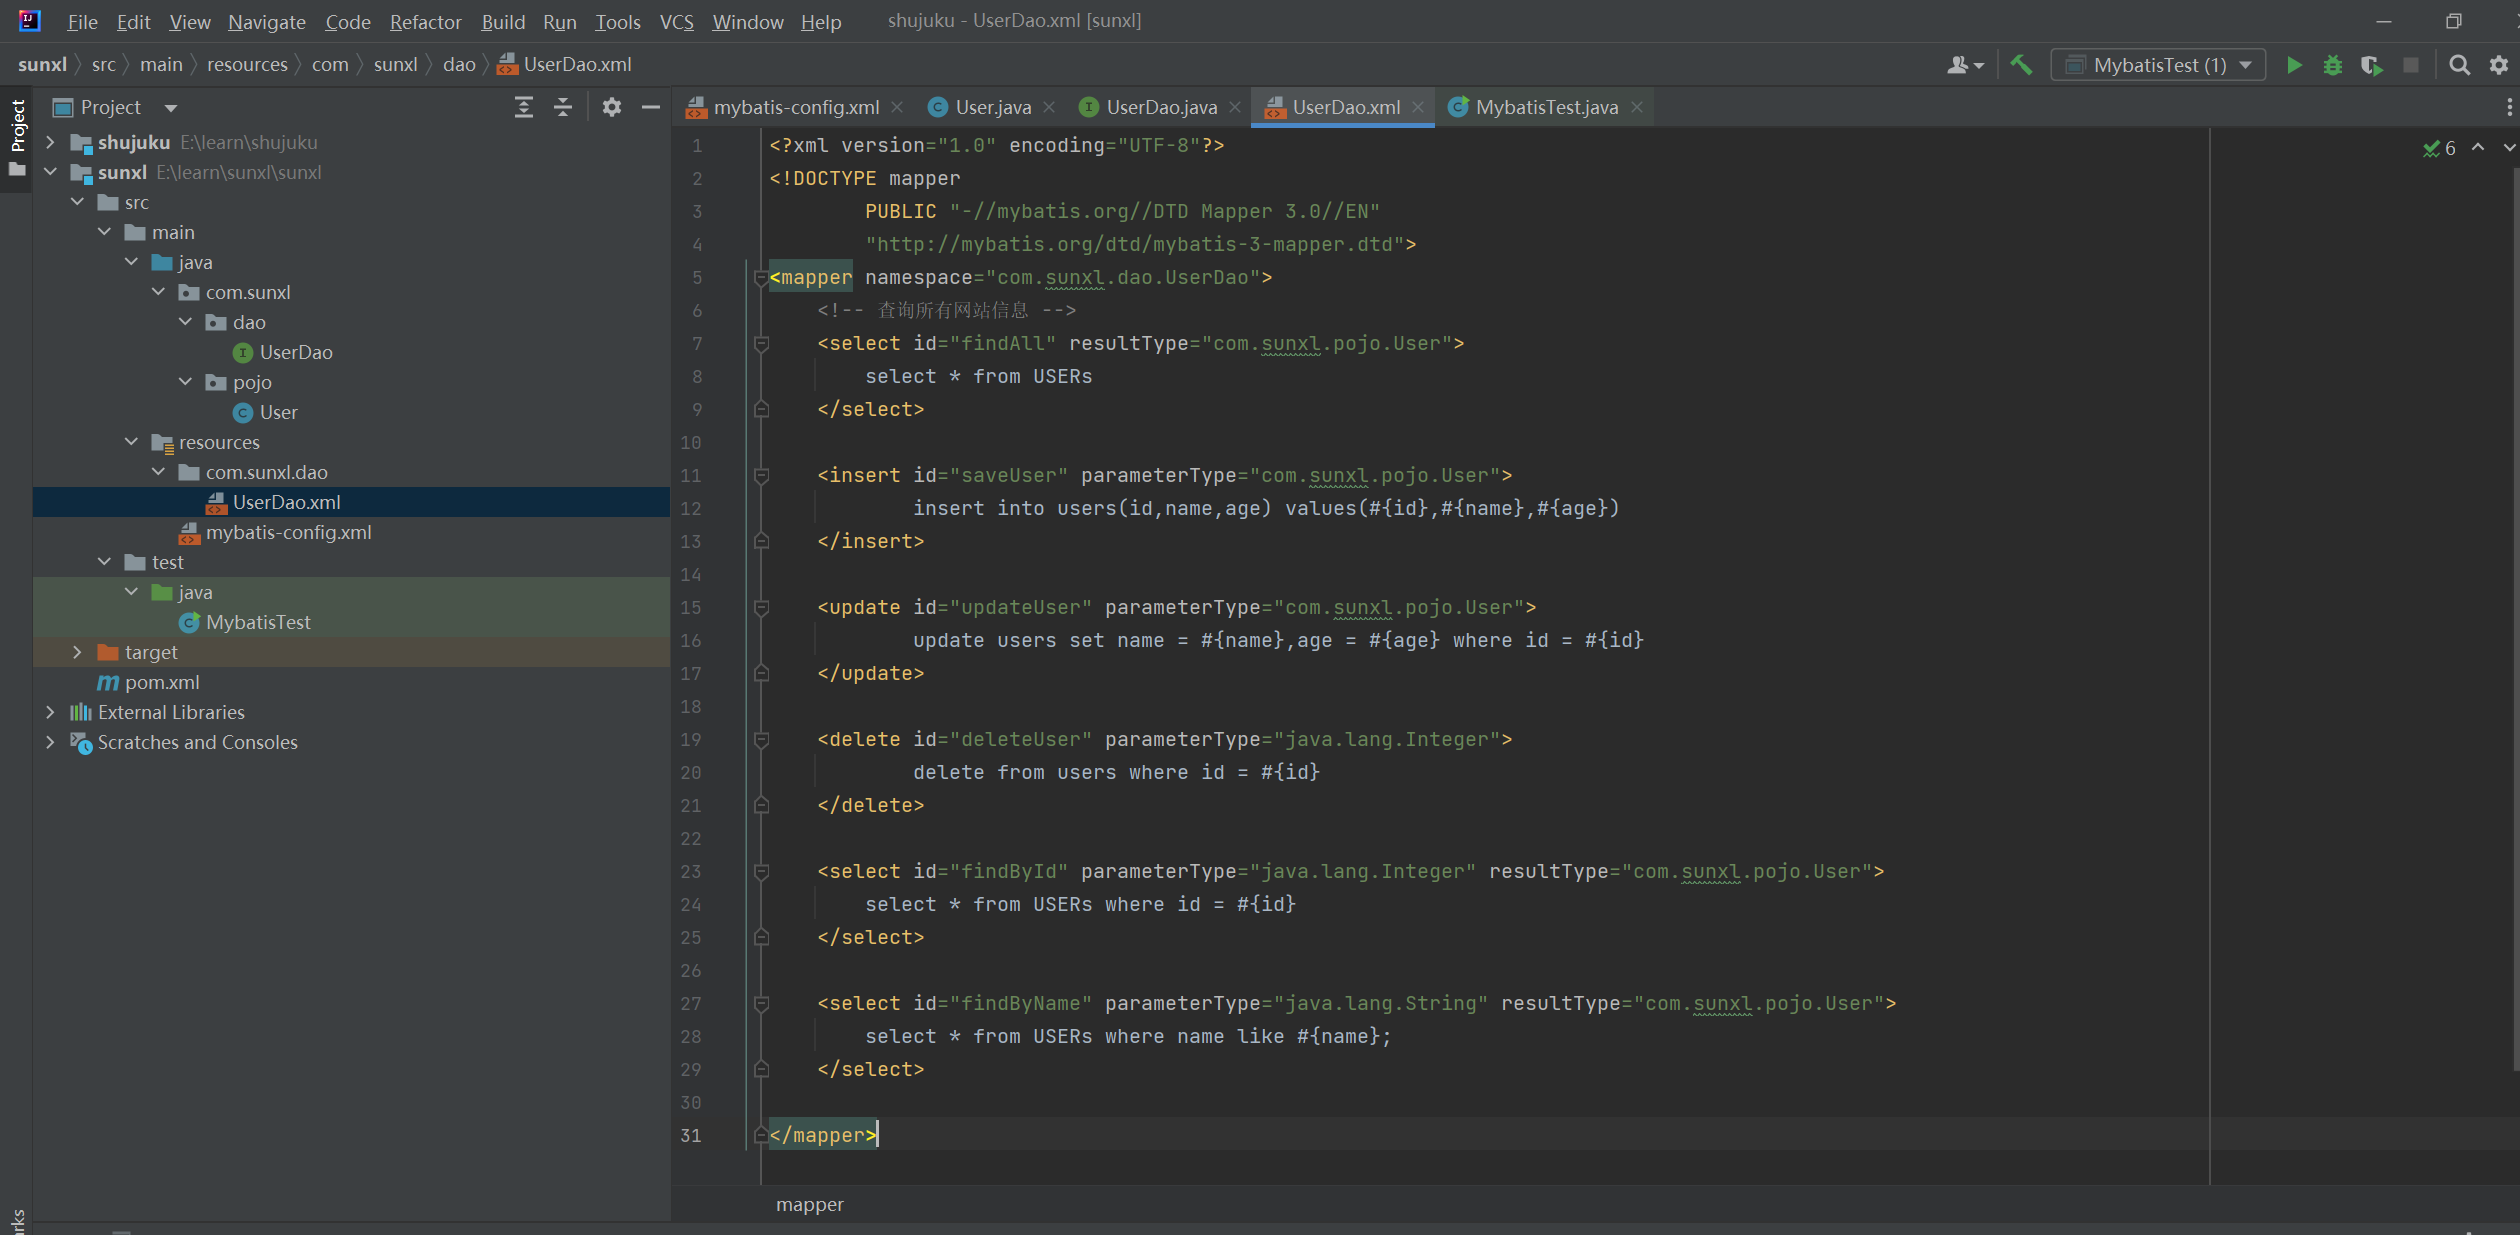
Task: Run with coverage shield icon
Action: [2371, 65]
